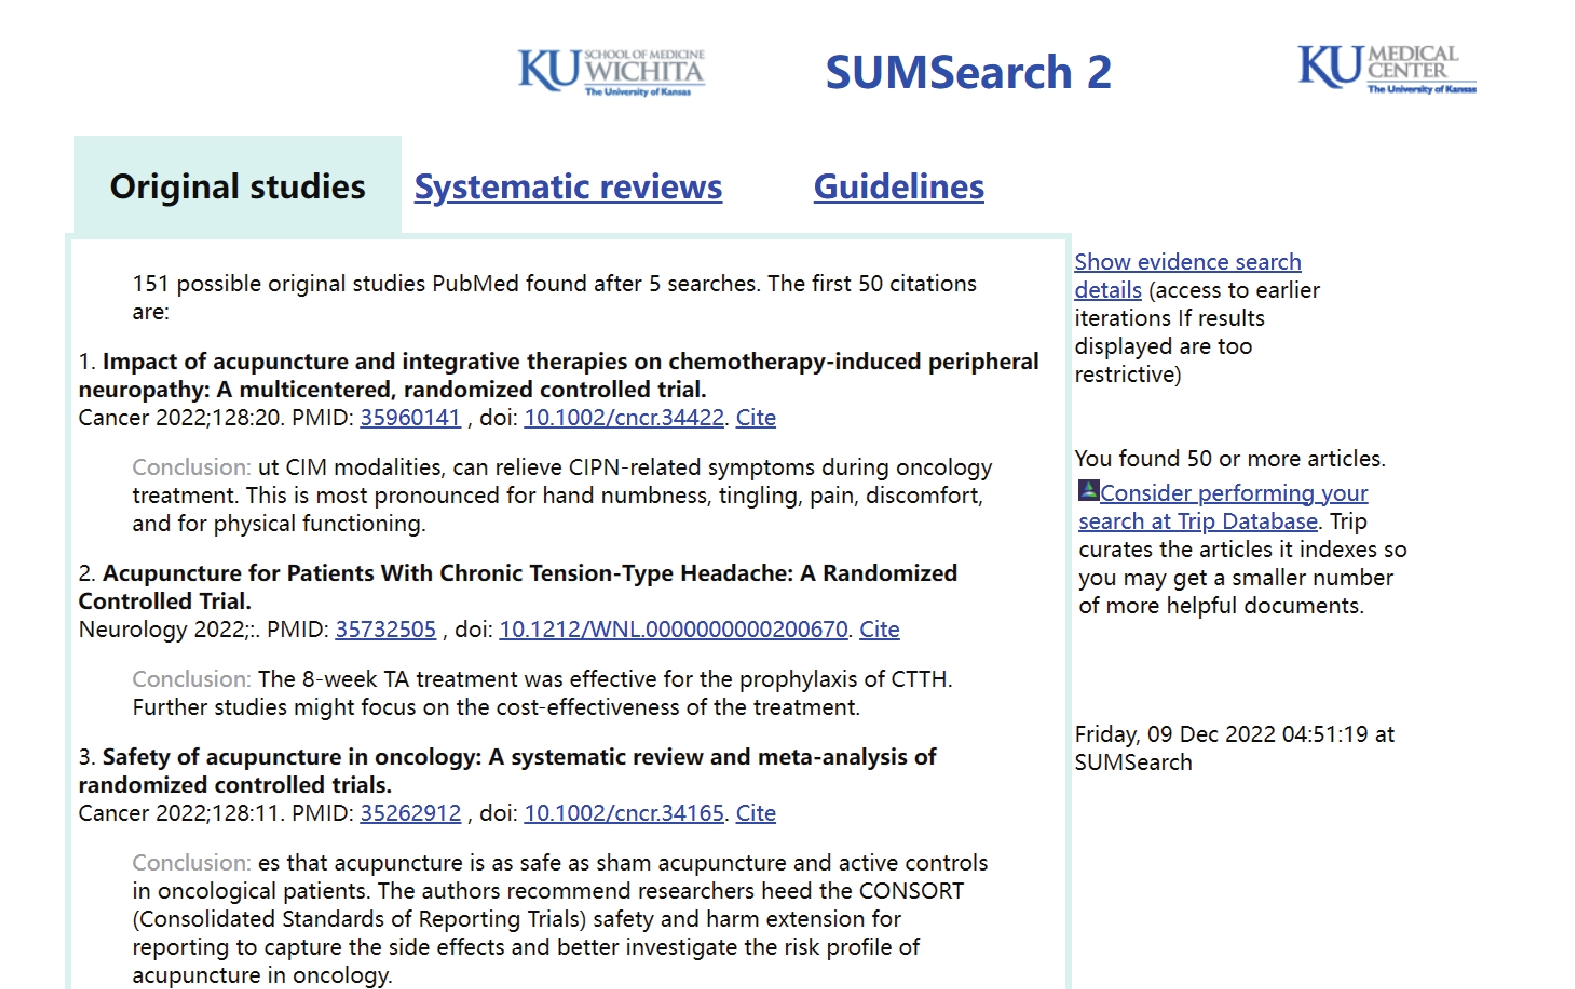The height and width of the screenshot is (989, 1575).
Task: Open the Guidelines tab
Action: [898, 187]
